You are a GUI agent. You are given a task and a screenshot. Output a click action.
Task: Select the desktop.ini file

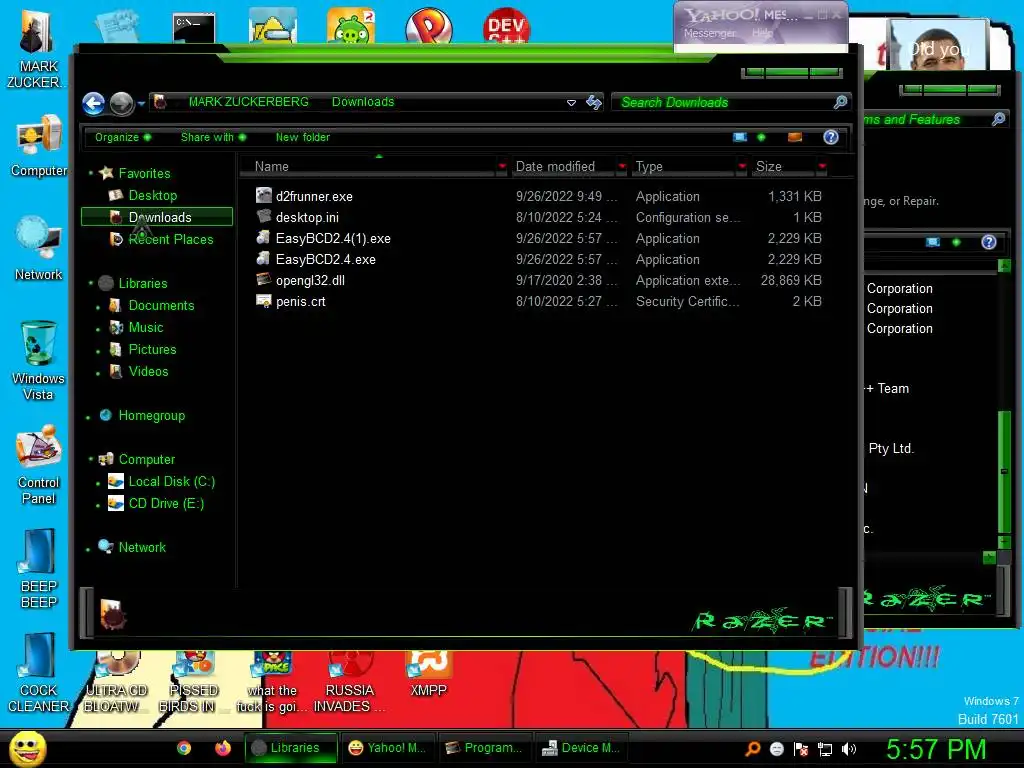[307, 217]
